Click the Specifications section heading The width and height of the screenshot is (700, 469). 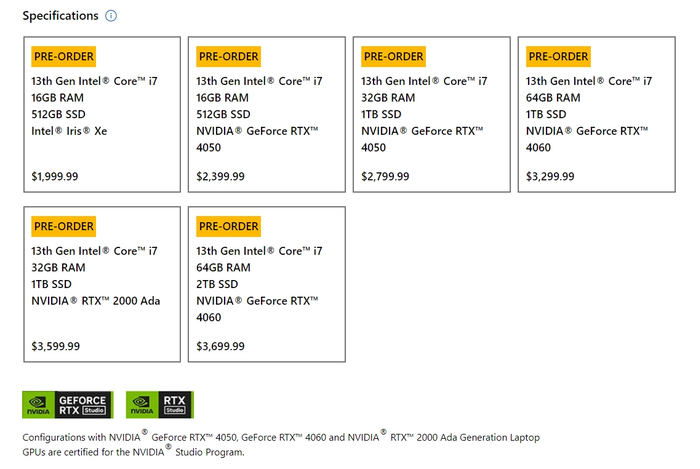[x=60, y=16]
